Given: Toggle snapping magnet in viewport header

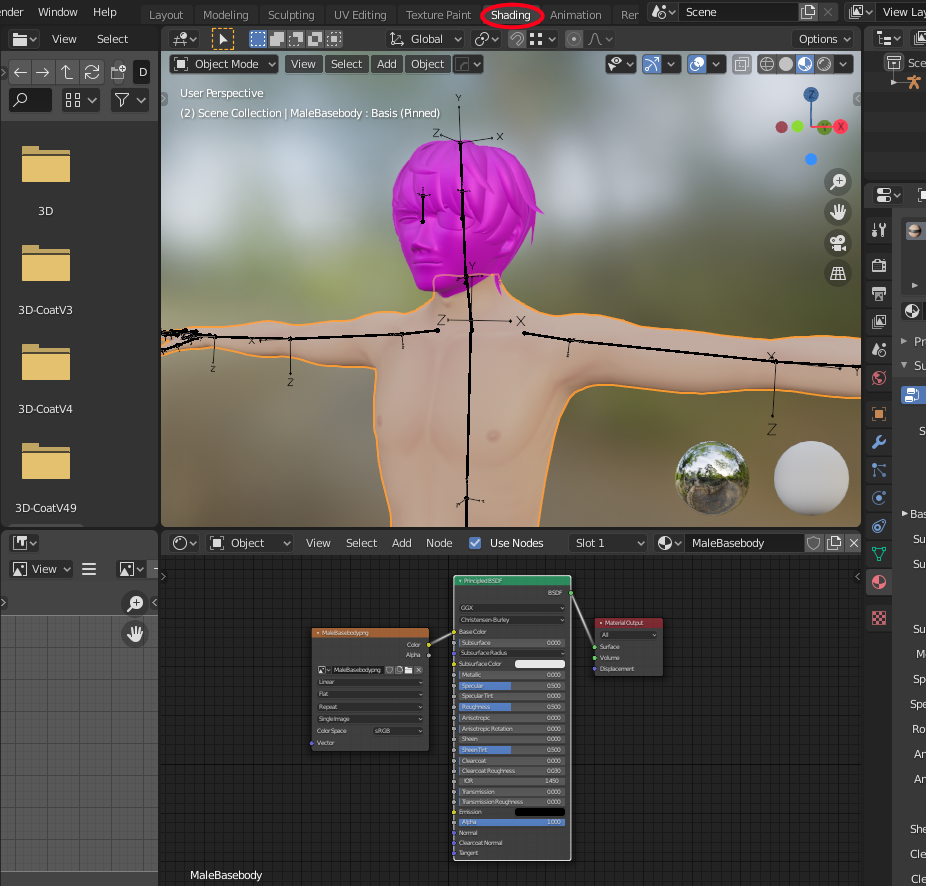Looking at the screenshot, I should [517, 39].
